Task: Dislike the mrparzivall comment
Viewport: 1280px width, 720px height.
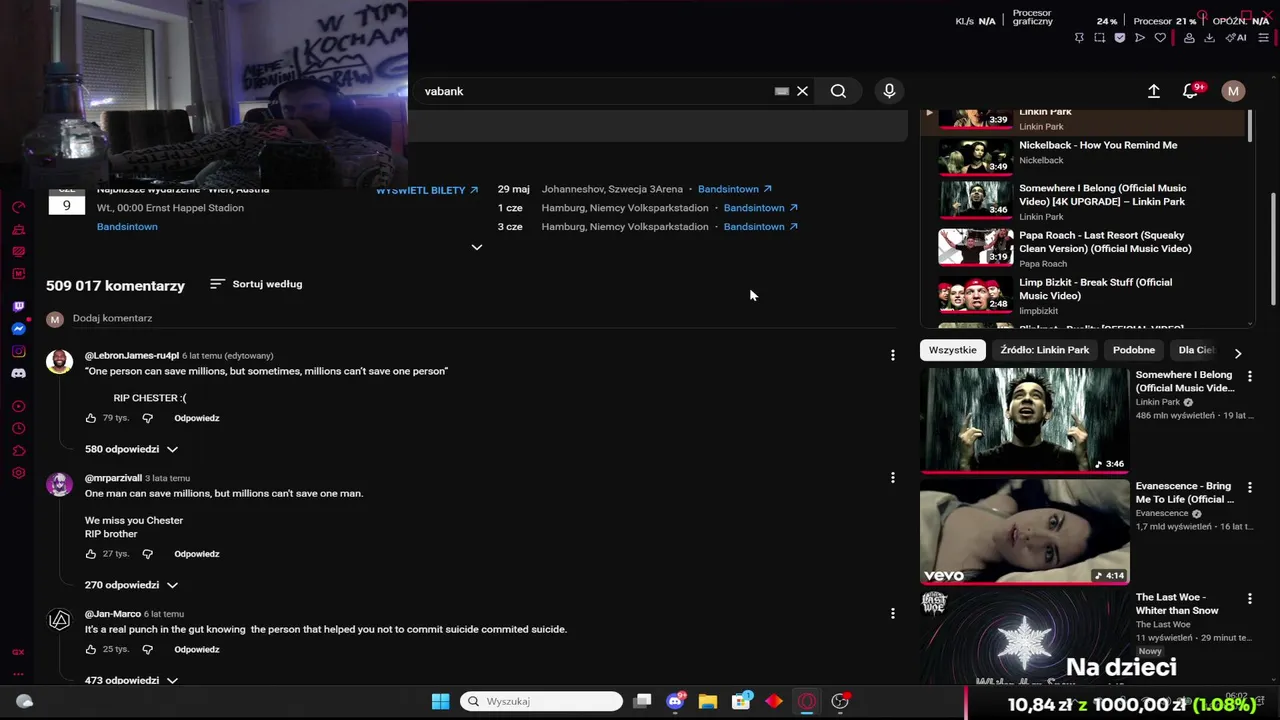Action: 147,554
